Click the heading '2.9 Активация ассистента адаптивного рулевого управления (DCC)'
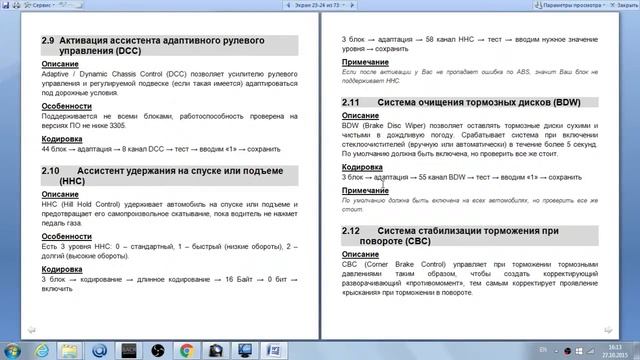This screenshot has height=360, width=640. pos(169,45)
